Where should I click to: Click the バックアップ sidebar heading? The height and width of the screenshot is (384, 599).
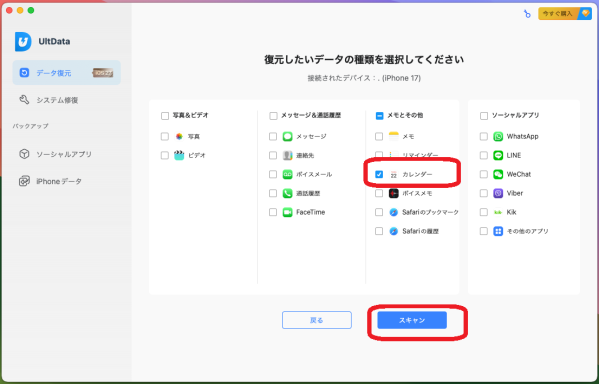(31, 126)
